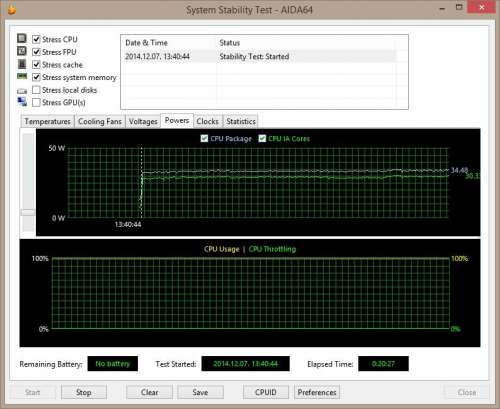Screen dimensions: 500x409
Task: Click the AIDA64 flame icon in title bar
Action: pos(12,10)
